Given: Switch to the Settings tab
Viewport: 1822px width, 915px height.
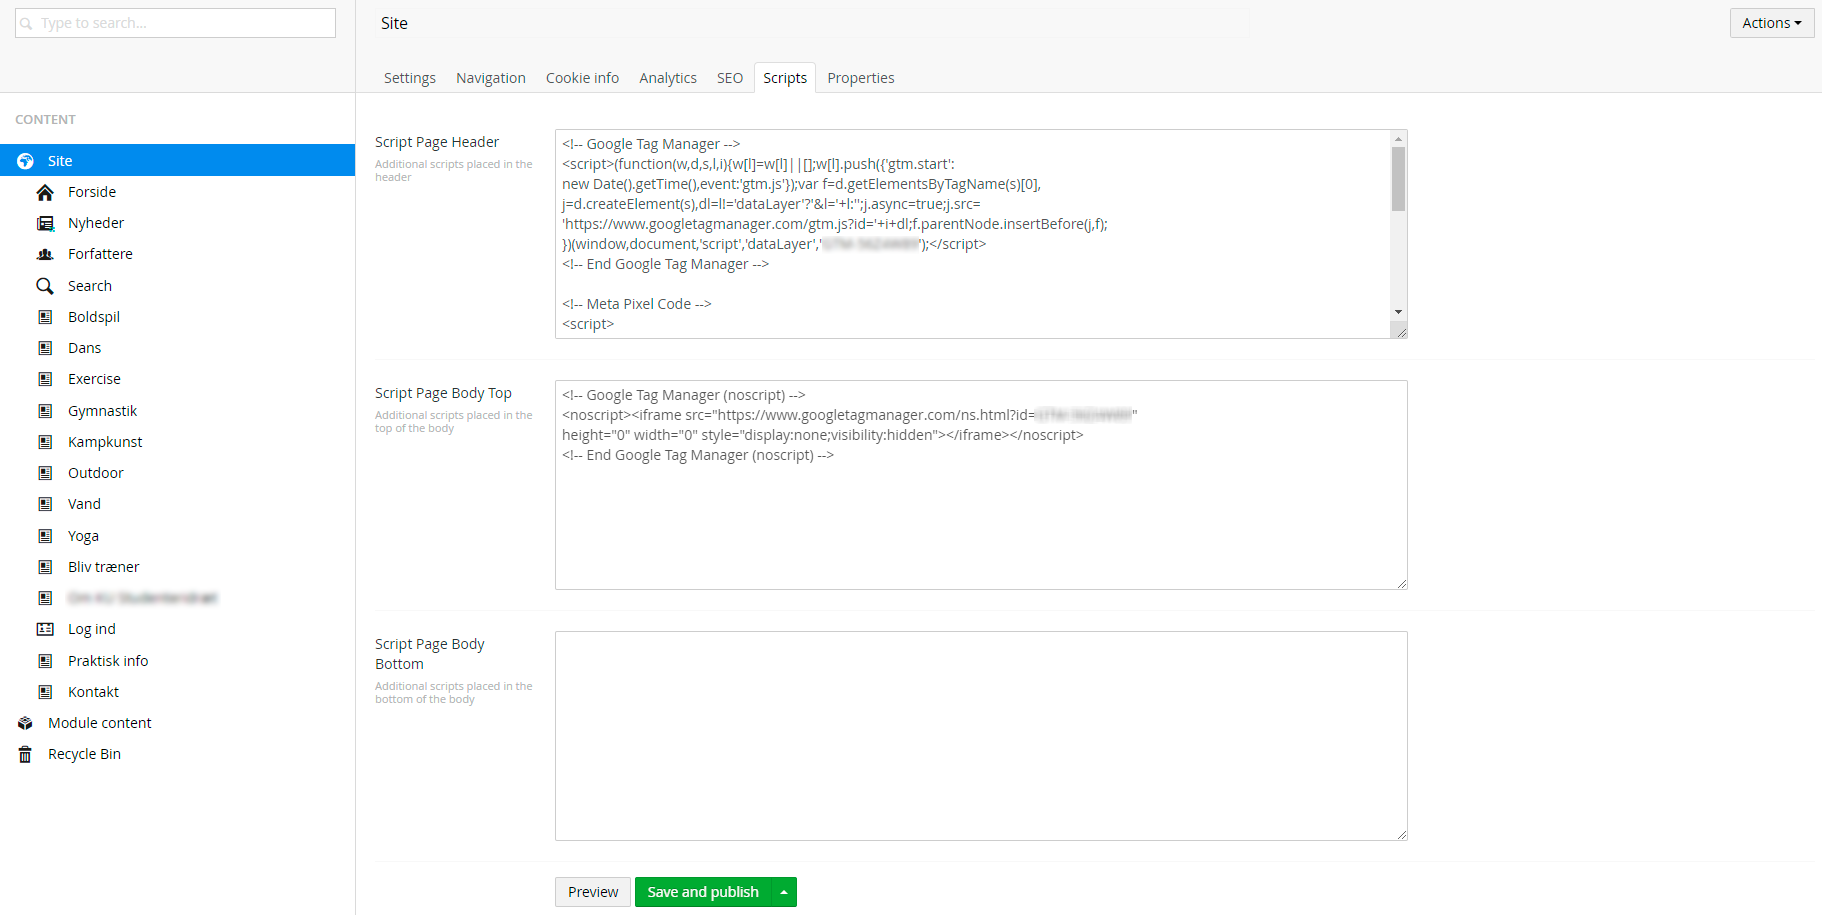Looking at the screenshot, I should [410, 78].
